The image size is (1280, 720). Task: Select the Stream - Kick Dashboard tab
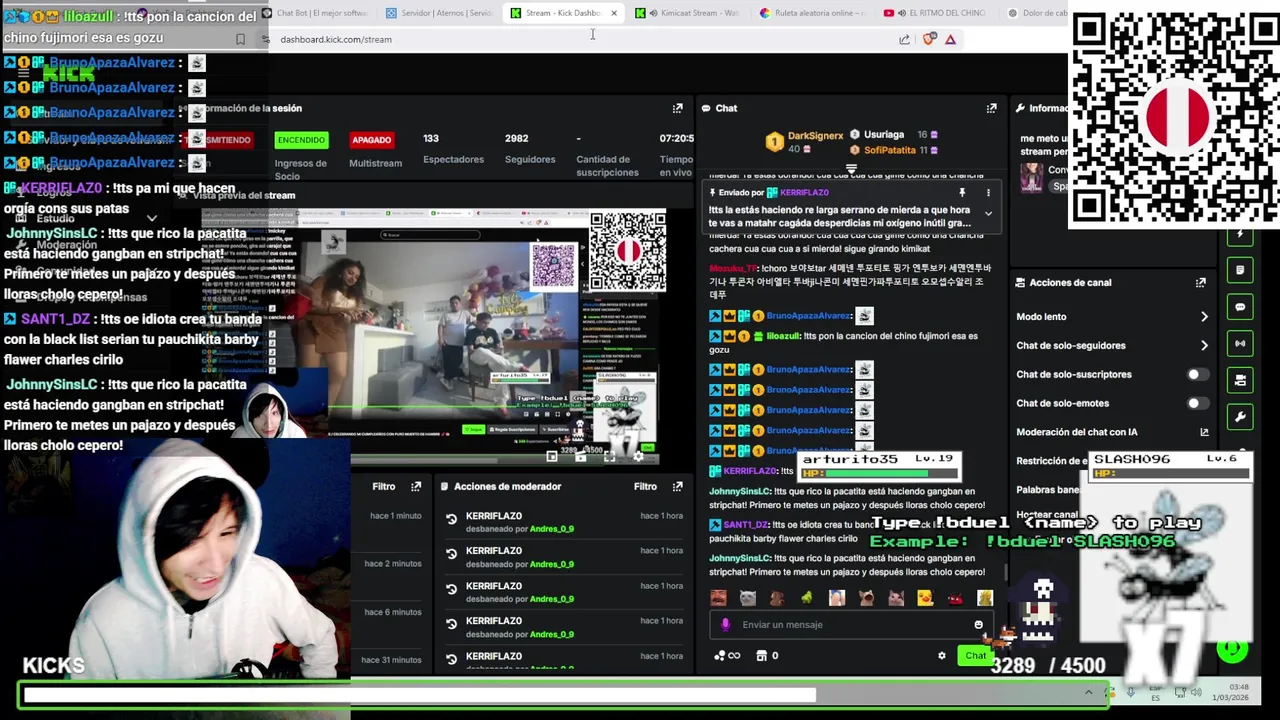coord(563,13)
